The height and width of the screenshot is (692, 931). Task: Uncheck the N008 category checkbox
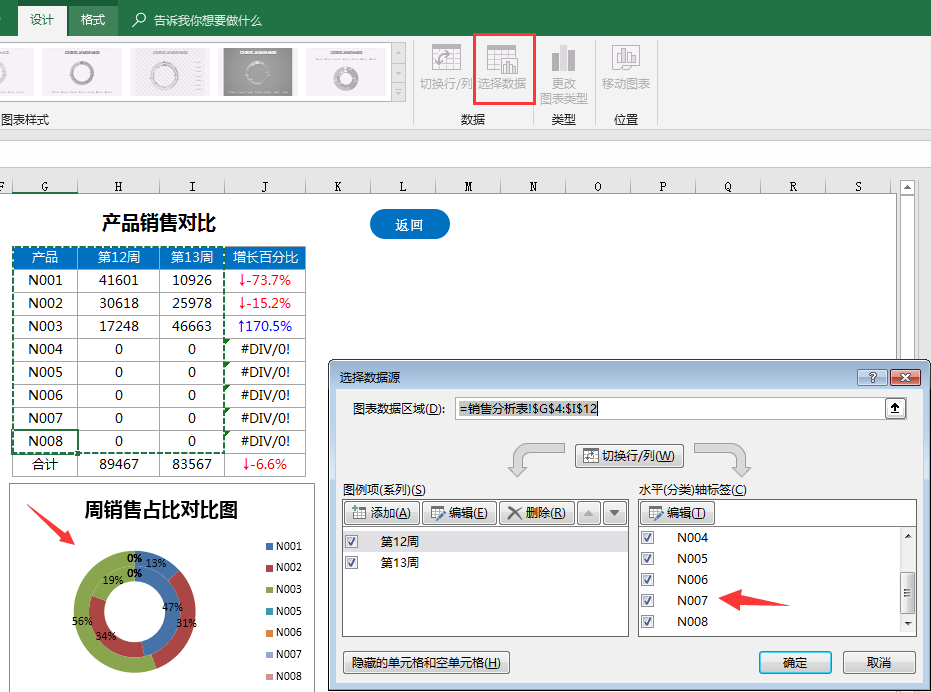648,621
